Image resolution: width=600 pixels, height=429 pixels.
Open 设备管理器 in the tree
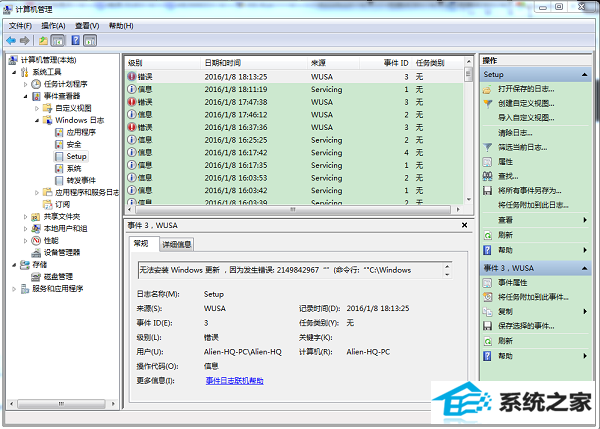(x=56, y=252)
